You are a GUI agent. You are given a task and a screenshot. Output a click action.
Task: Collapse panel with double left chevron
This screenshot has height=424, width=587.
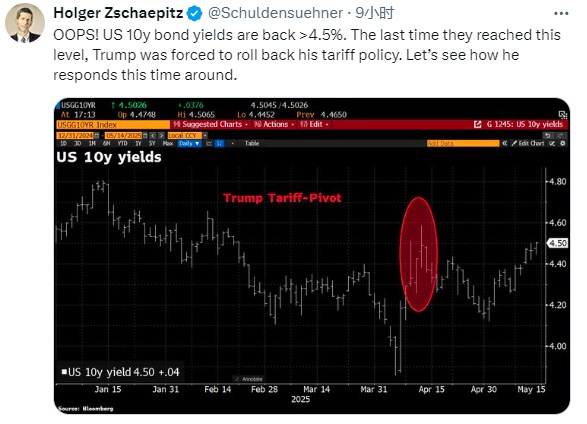click(505, 143)
